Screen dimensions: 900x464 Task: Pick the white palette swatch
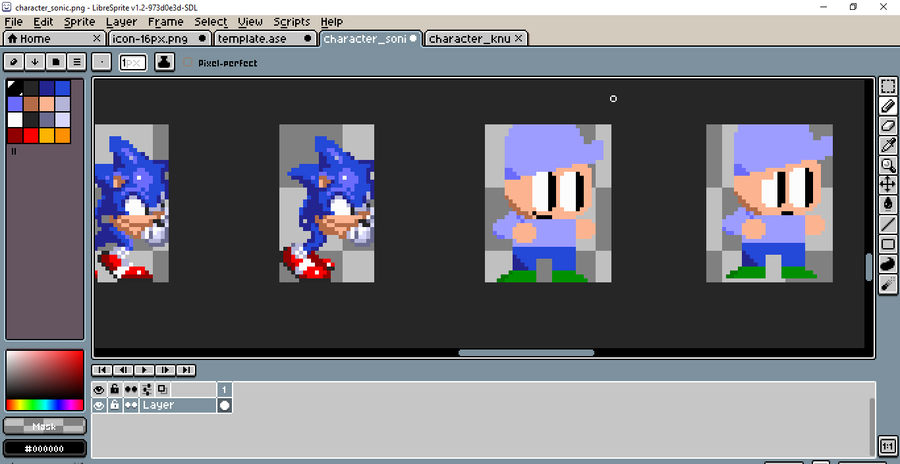tap(15, 120)
